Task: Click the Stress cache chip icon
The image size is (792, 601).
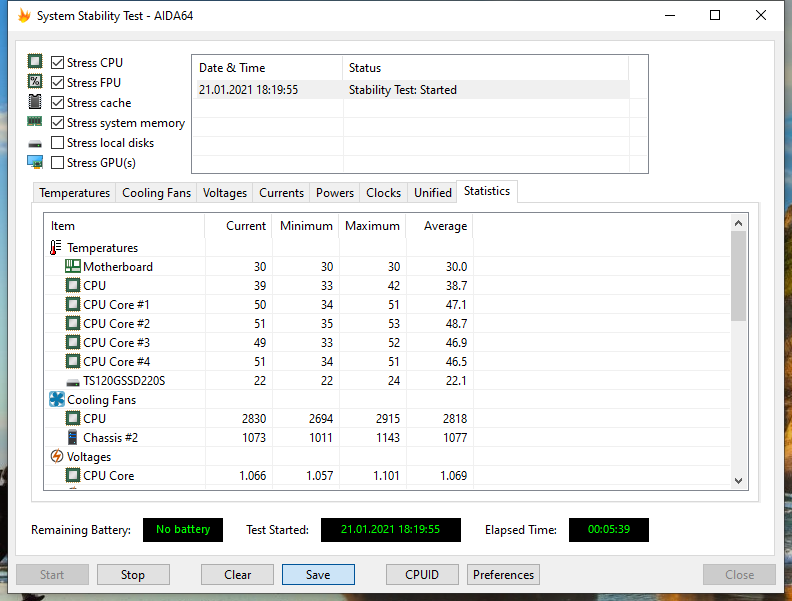Action: 35,102
